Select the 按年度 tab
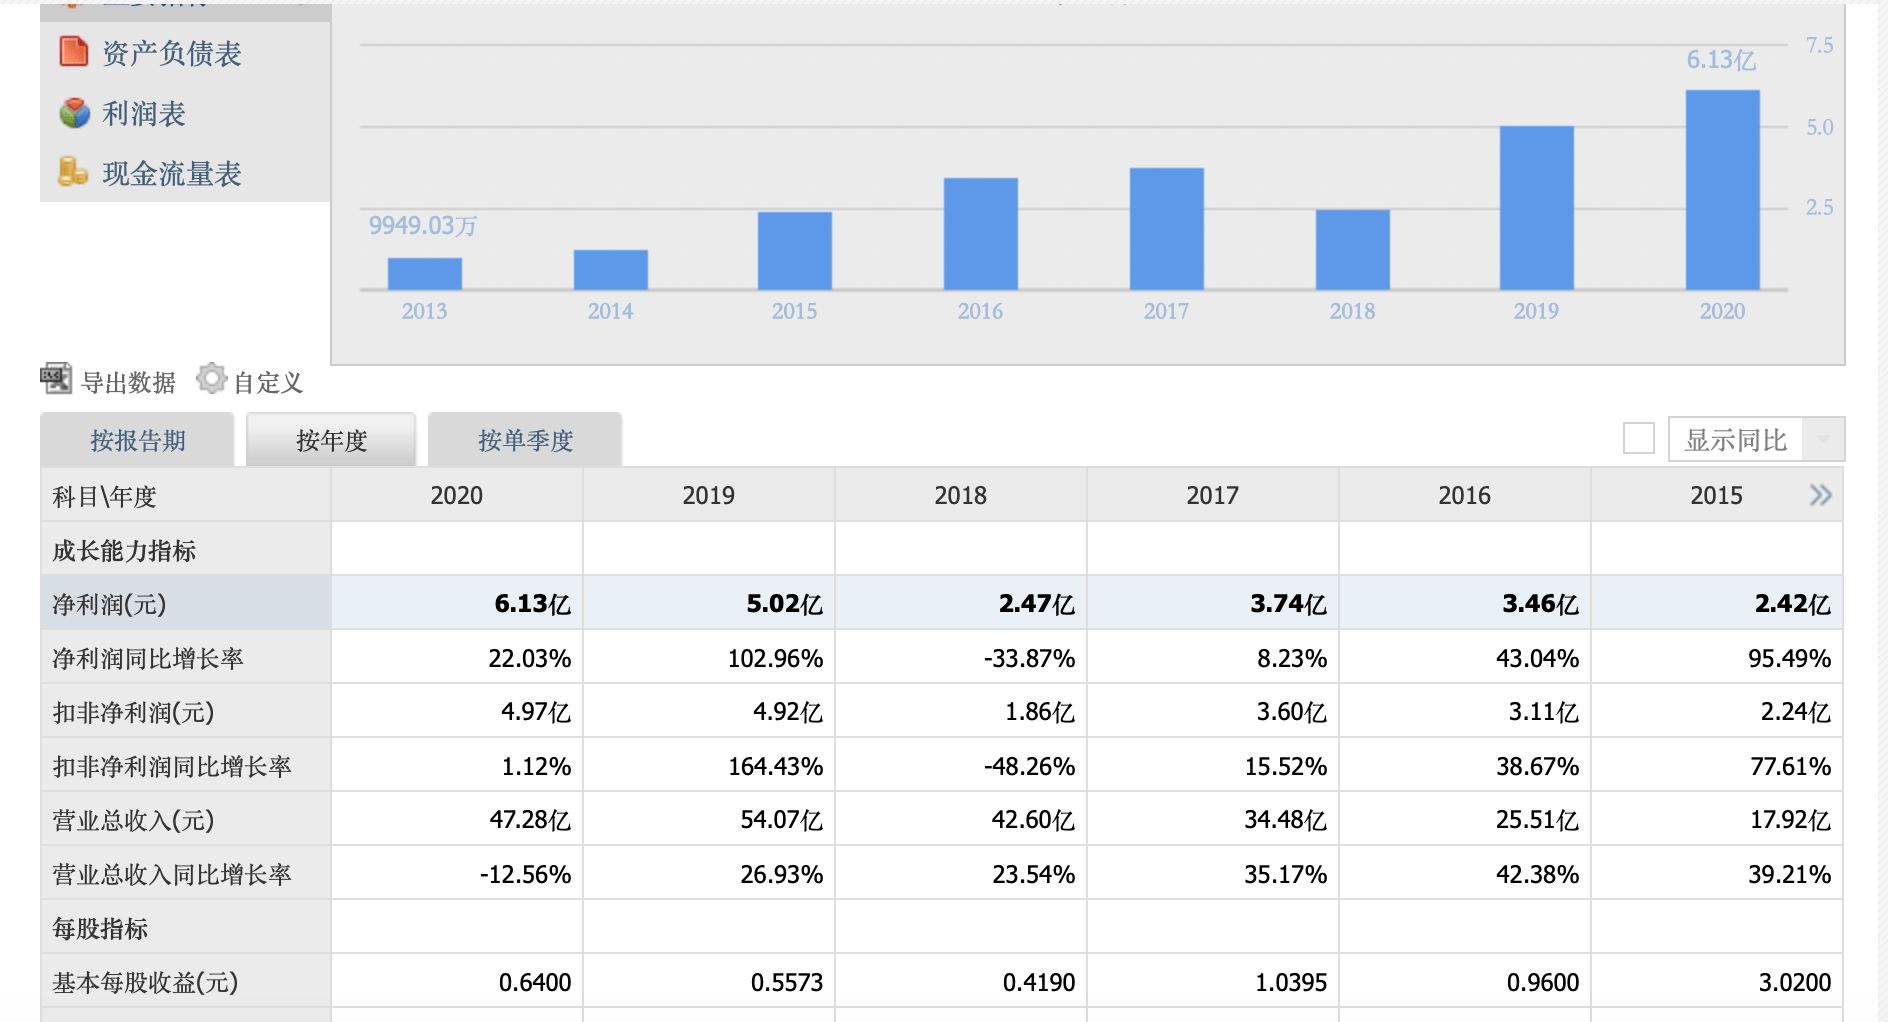 coord(331,440)
